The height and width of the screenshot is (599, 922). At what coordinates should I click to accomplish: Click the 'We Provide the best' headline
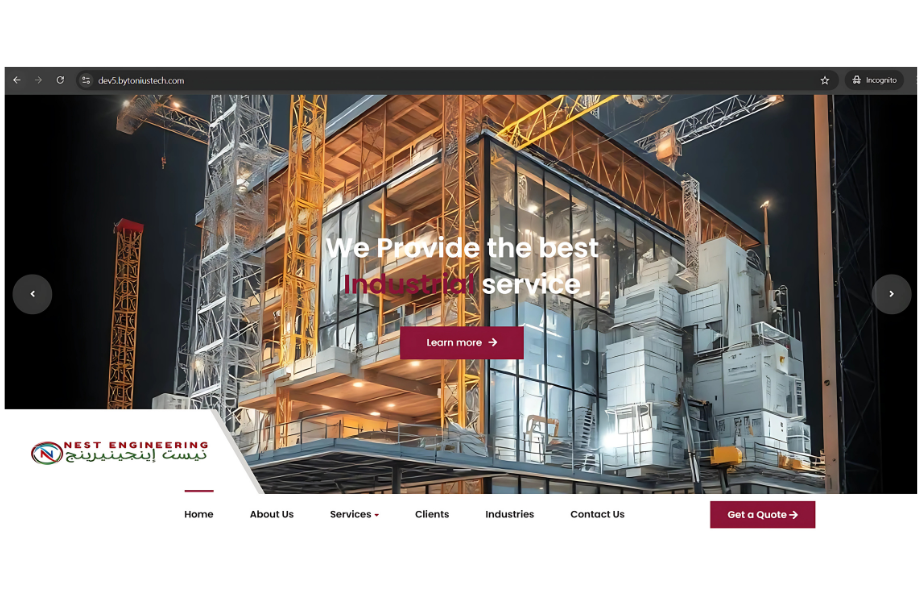pyautogui.click(x=462, y=248)
